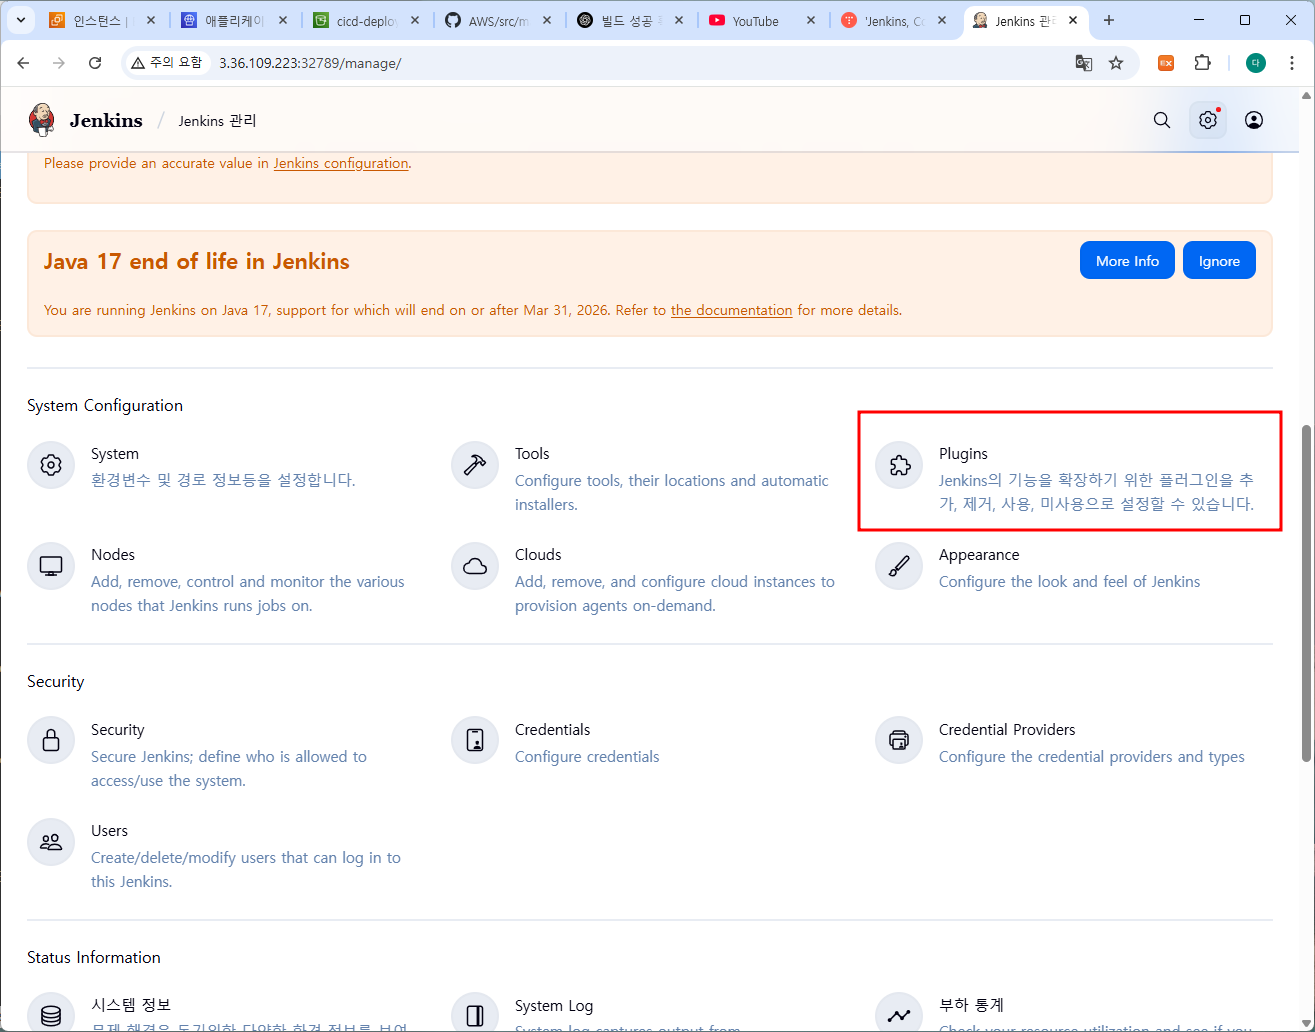This screenshot has width=1315, height=1032.
Task: Click the Clouds cloud icon
Action: tap(475, 566)
